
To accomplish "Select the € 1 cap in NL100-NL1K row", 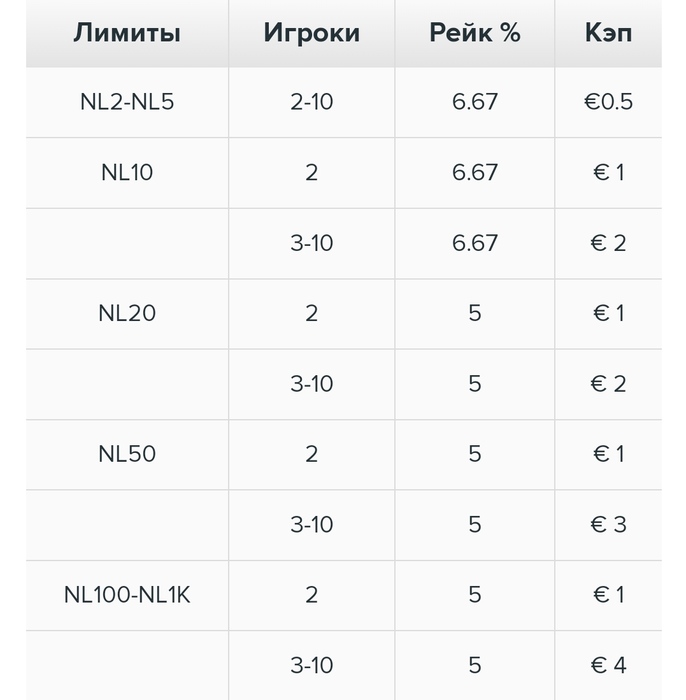I will pyautogui.click(x=608, y=595).
